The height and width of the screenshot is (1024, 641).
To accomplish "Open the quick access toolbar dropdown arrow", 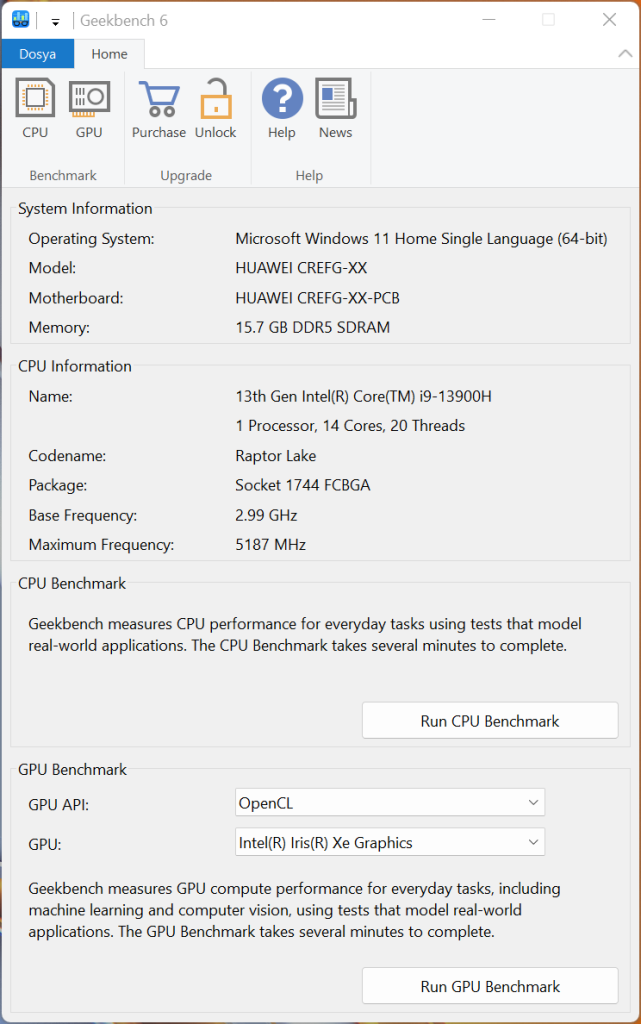I will point(55,22).
